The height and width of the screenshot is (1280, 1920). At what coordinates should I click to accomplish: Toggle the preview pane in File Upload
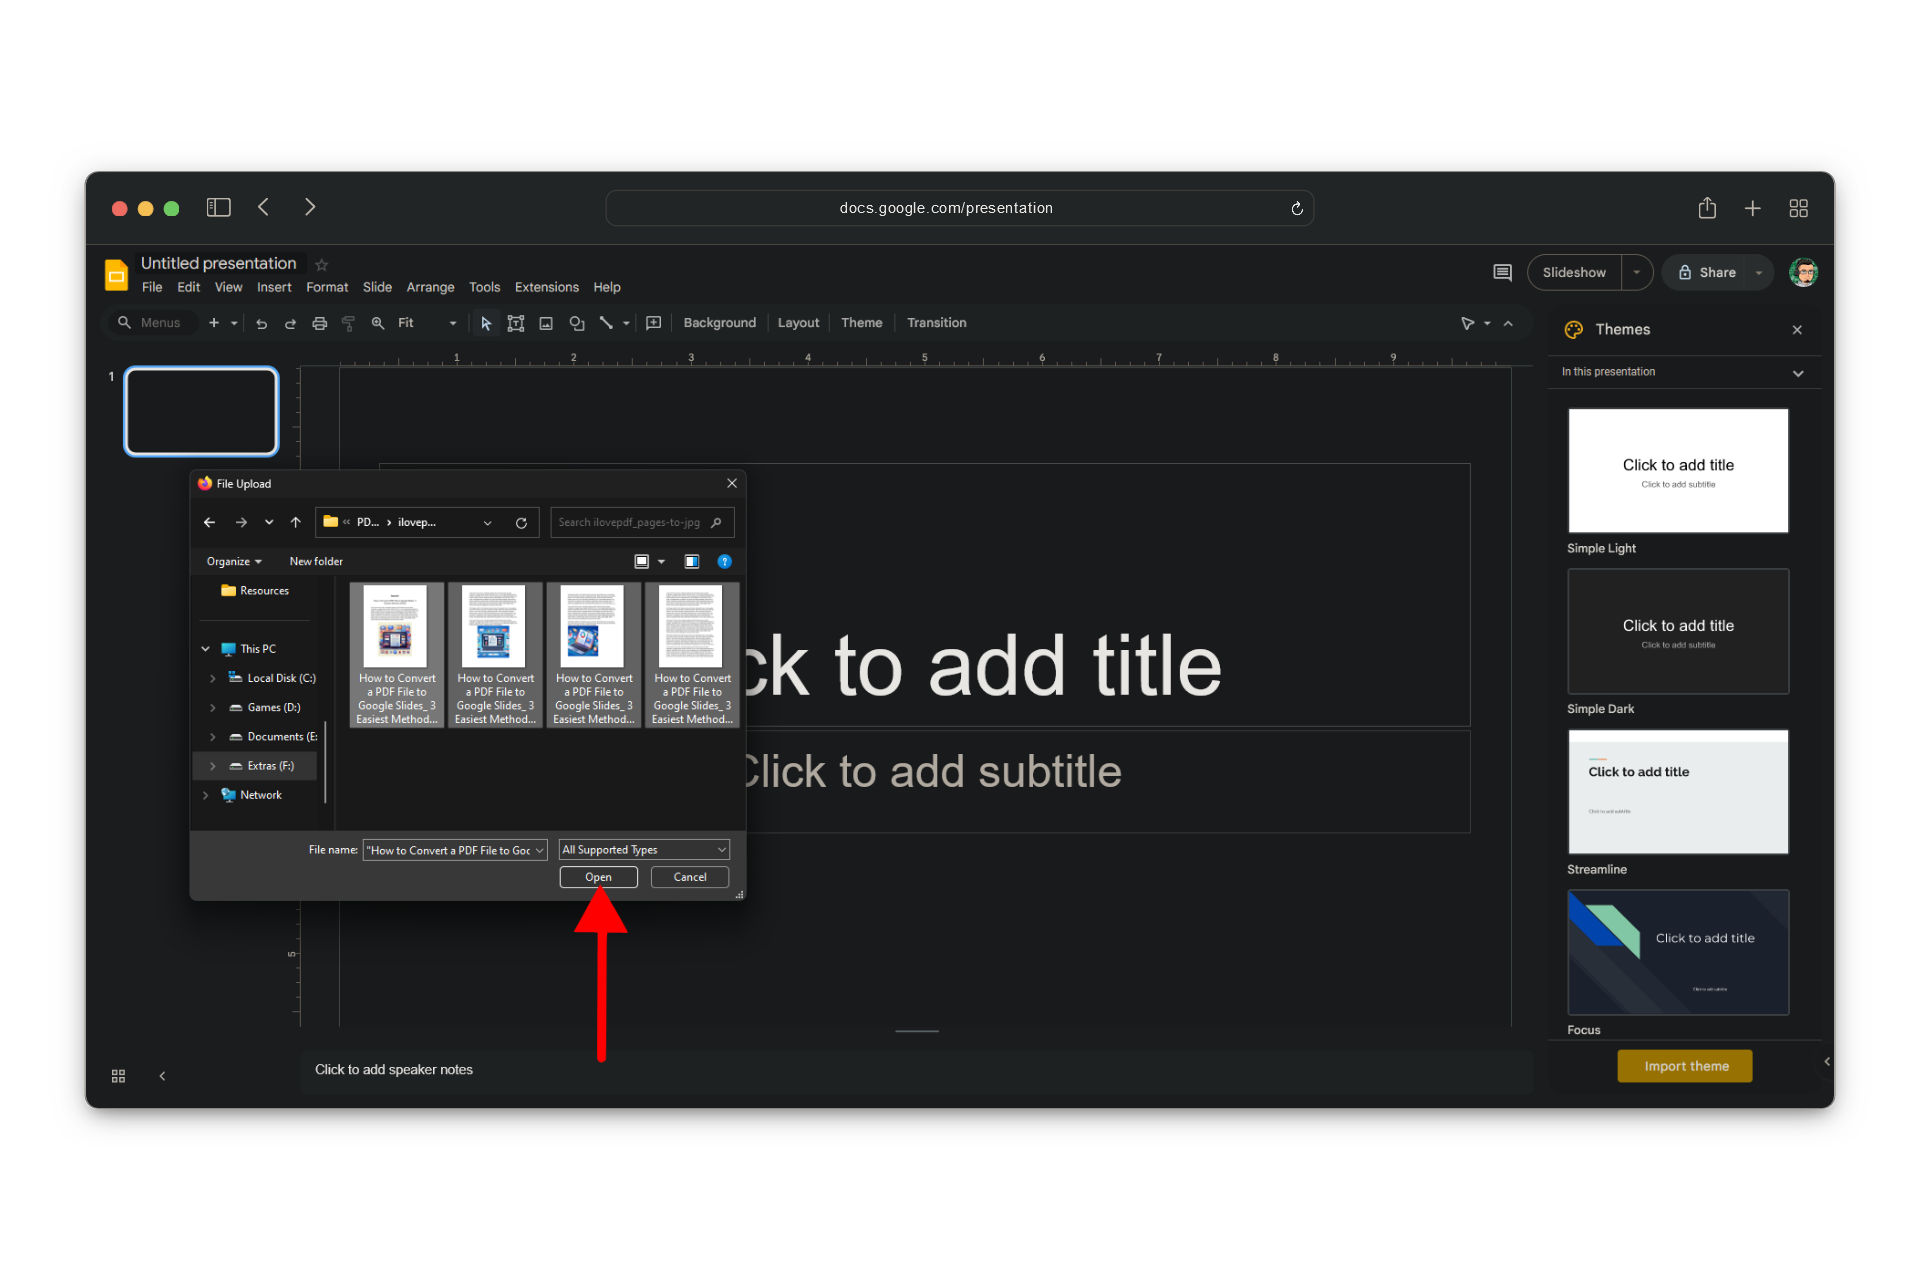pos(691,562)
